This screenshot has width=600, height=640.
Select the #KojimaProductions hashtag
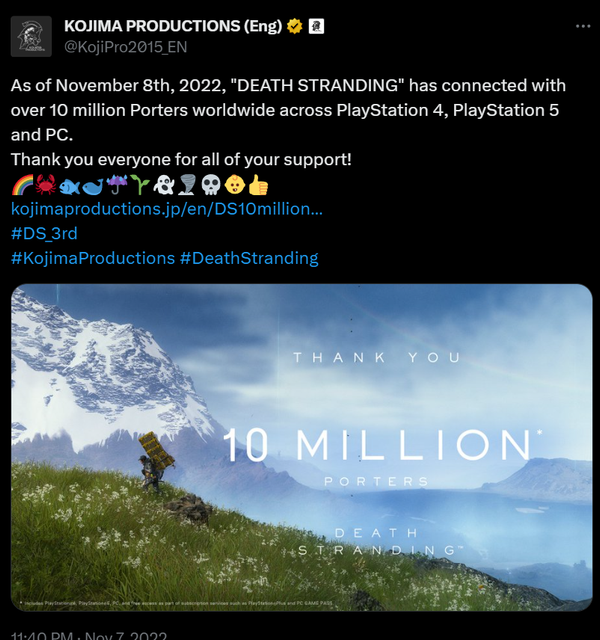tap(93, 258)
